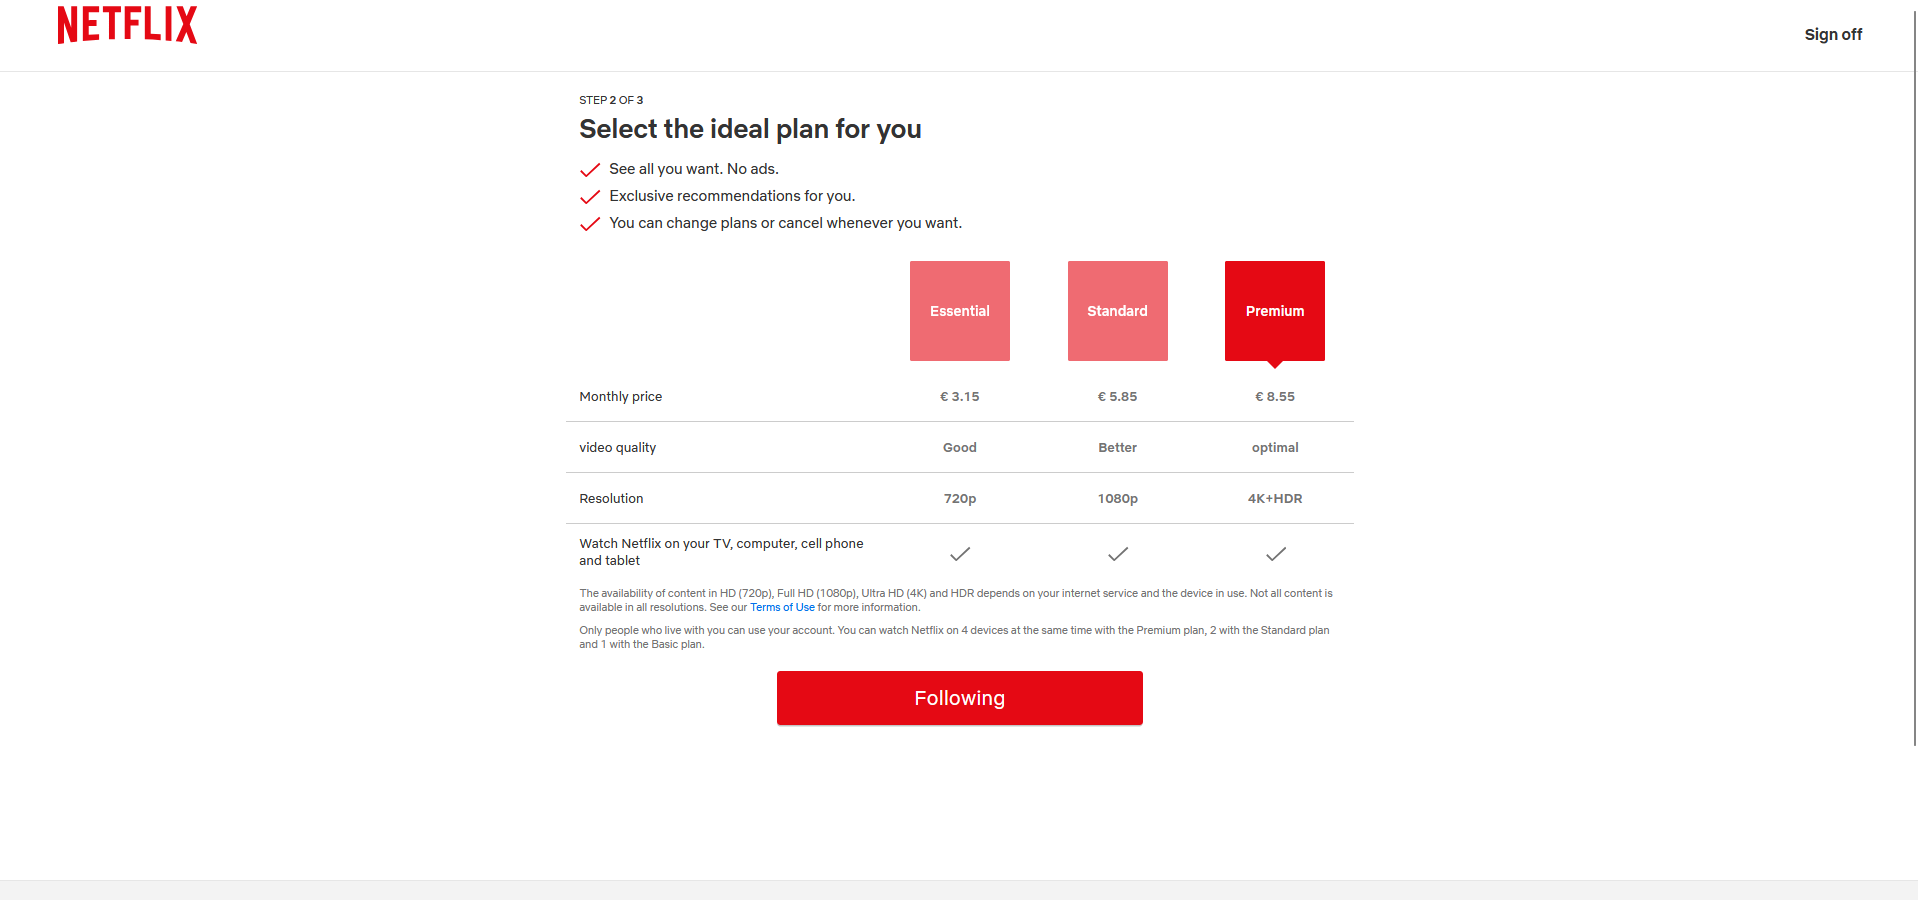Image resolution: width=1918 pixels, height=900 pixels.
Task: Select the Essential plan tile
Action: (x=960, y=311)
